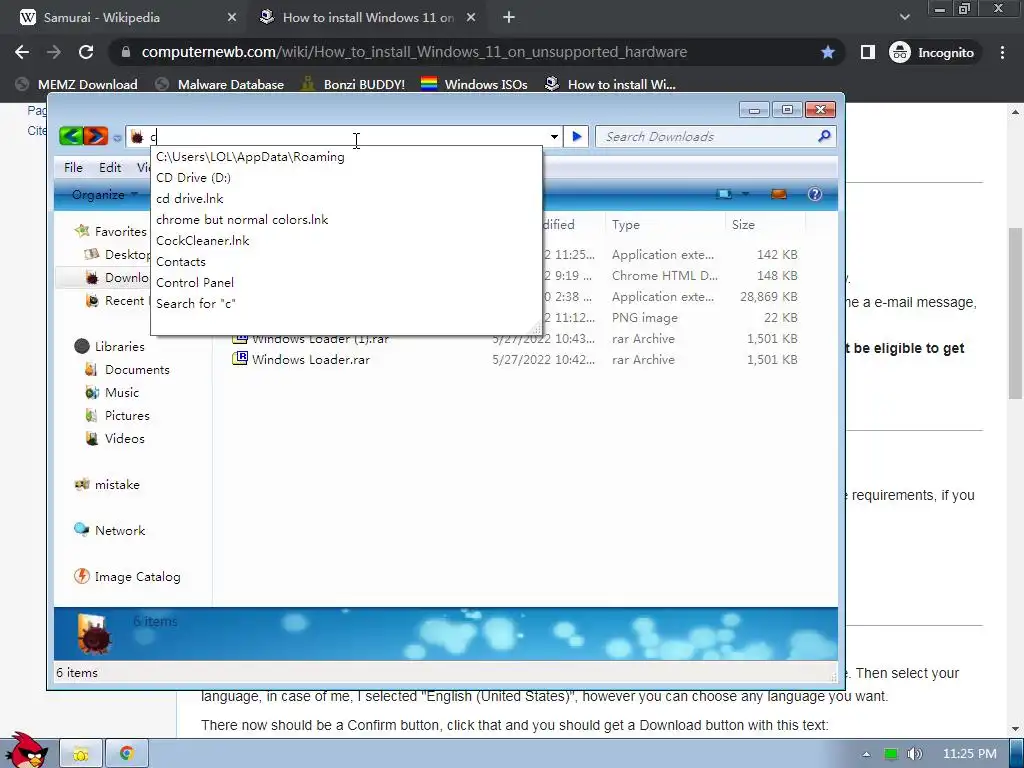Click the Explorer help icon
Image resolution: width=1024 pixels, height=768 pixels.
(x=814, y=194)
